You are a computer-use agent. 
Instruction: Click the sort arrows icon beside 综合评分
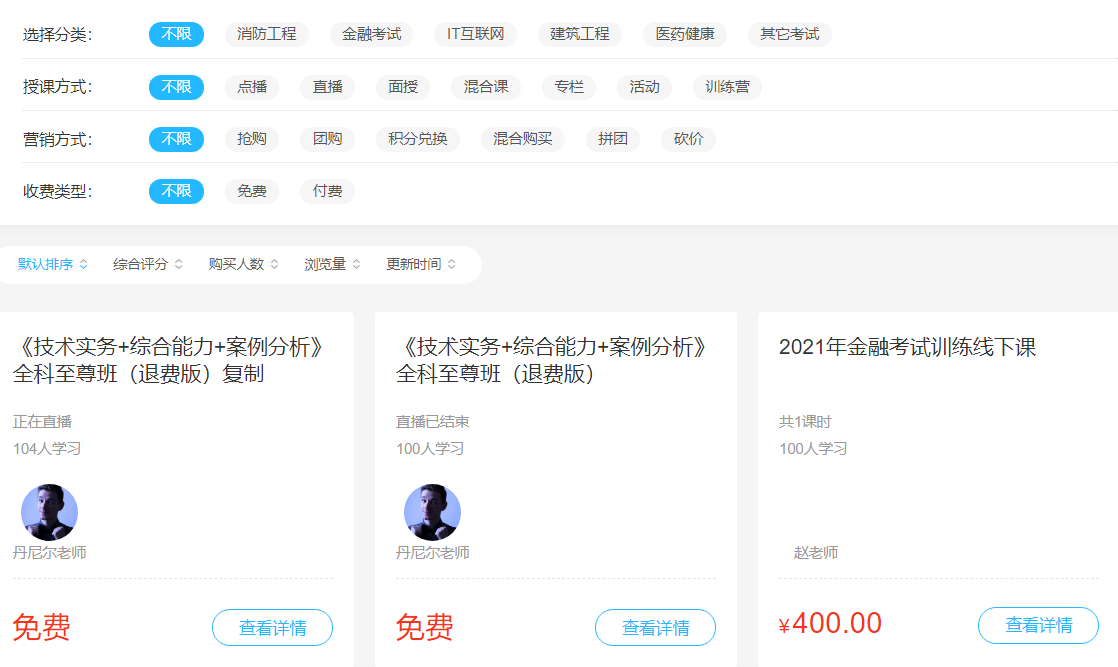pos(179,265)
